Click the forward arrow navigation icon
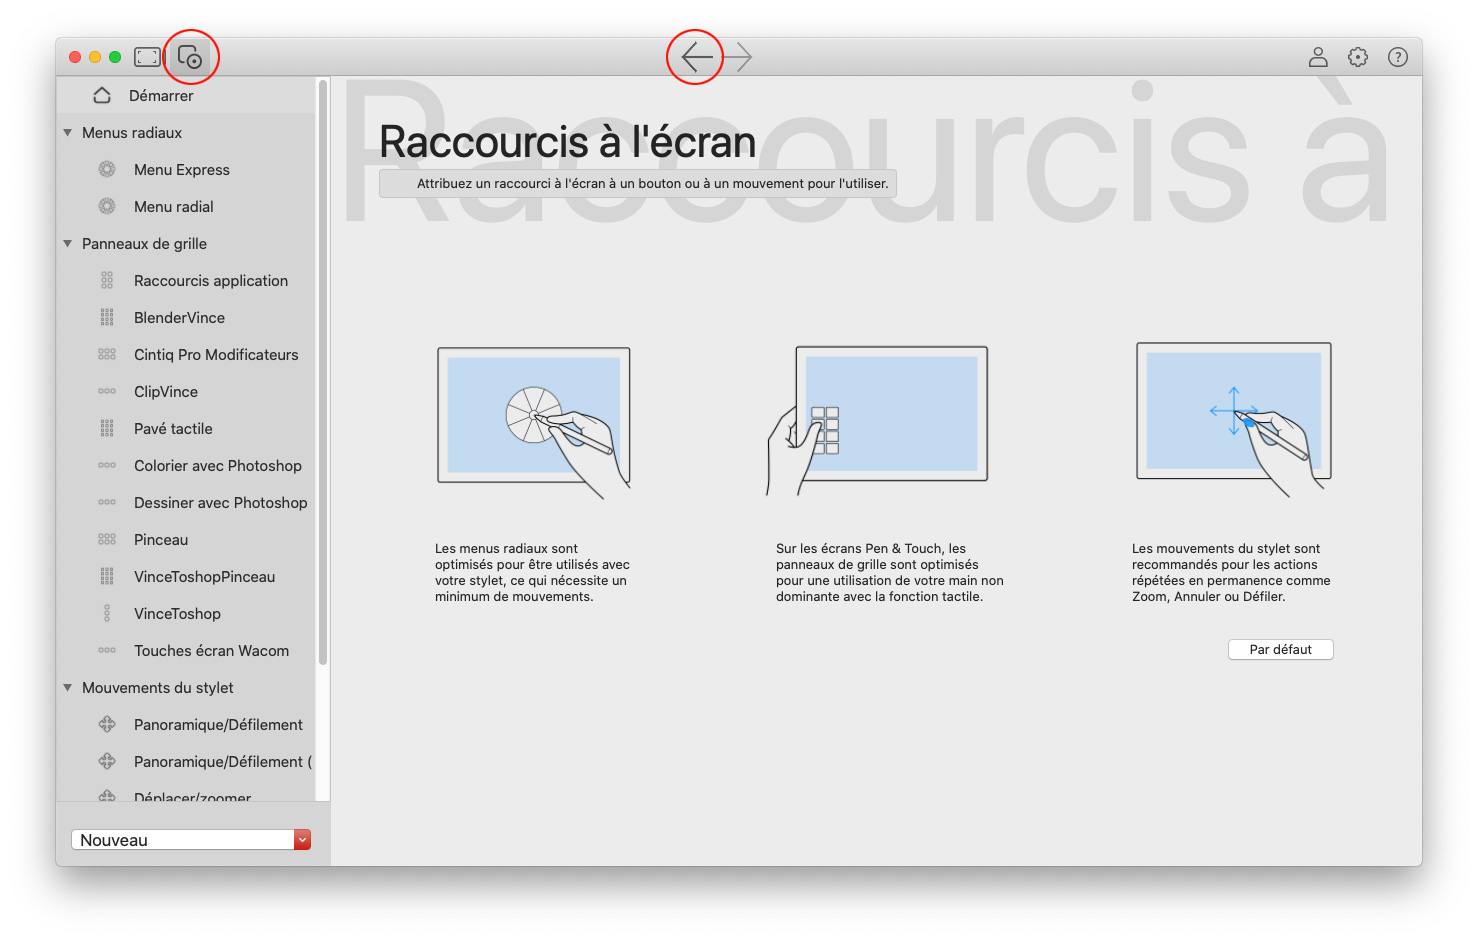This screenshot has width=1478, height=940. click(738, 57)
